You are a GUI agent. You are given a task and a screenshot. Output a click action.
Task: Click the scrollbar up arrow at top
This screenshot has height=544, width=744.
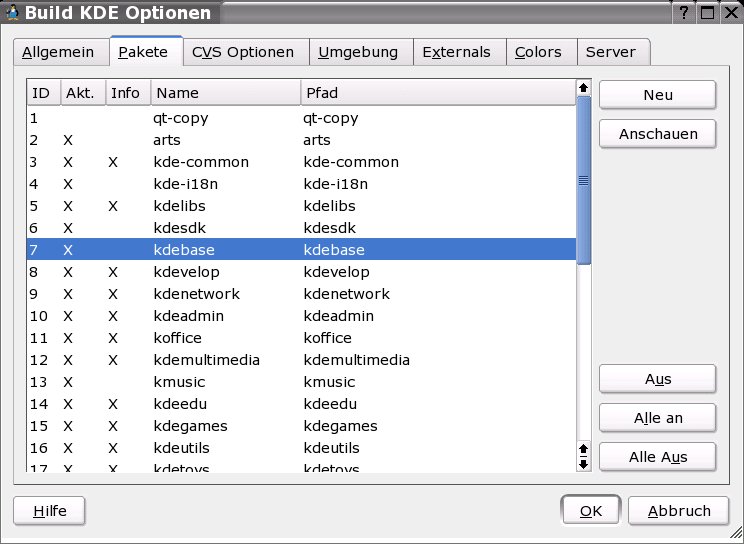coord(584,88)
